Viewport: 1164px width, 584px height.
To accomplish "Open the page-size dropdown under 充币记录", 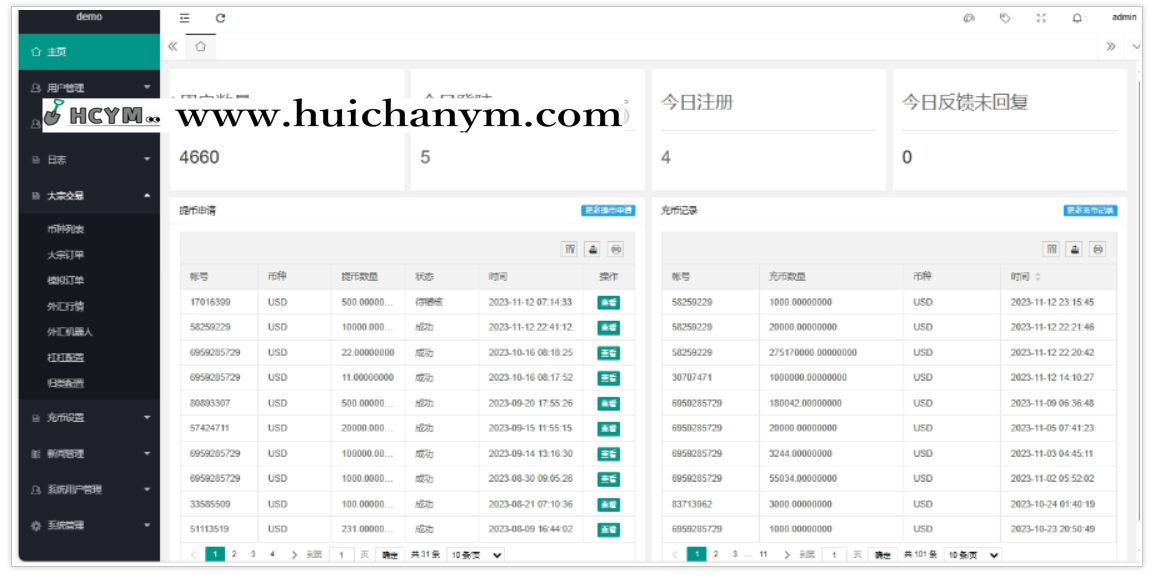I will [x=972, y=554].
